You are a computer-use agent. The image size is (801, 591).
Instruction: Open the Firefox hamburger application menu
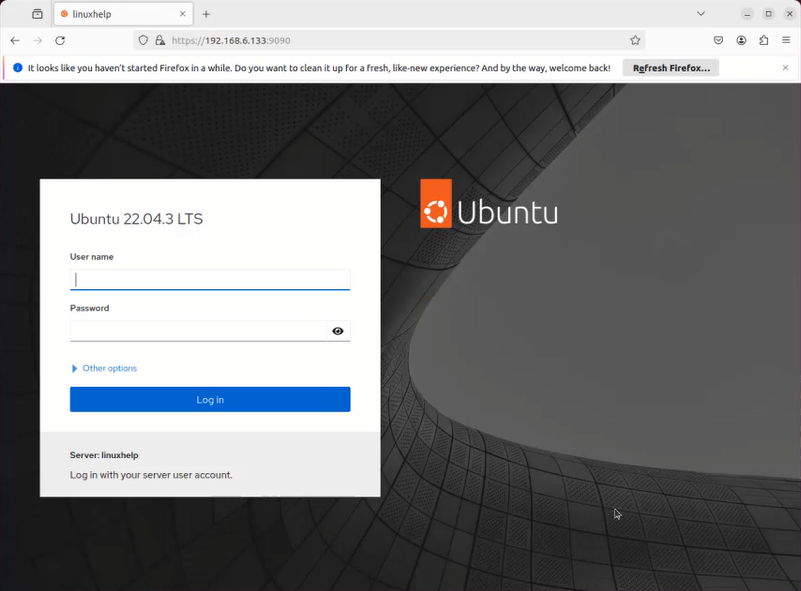786,40
